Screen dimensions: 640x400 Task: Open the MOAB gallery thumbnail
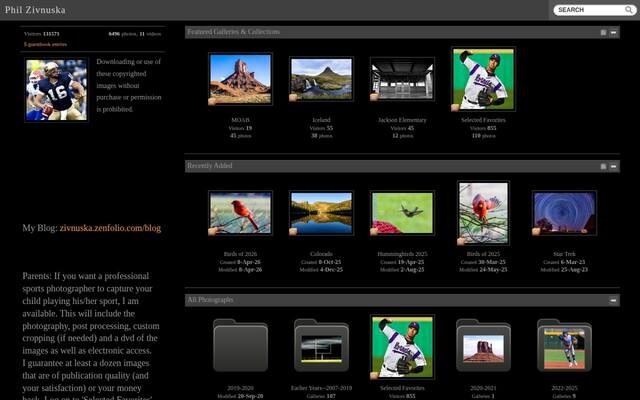pyautogui.click(x=240, y=79)
